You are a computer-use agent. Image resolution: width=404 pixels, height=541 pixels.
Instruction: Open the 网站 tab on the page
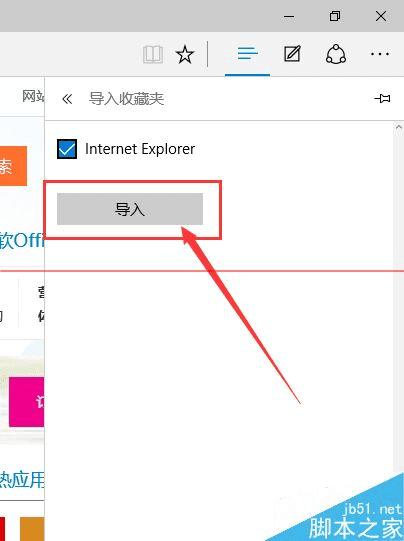(33, 96)
